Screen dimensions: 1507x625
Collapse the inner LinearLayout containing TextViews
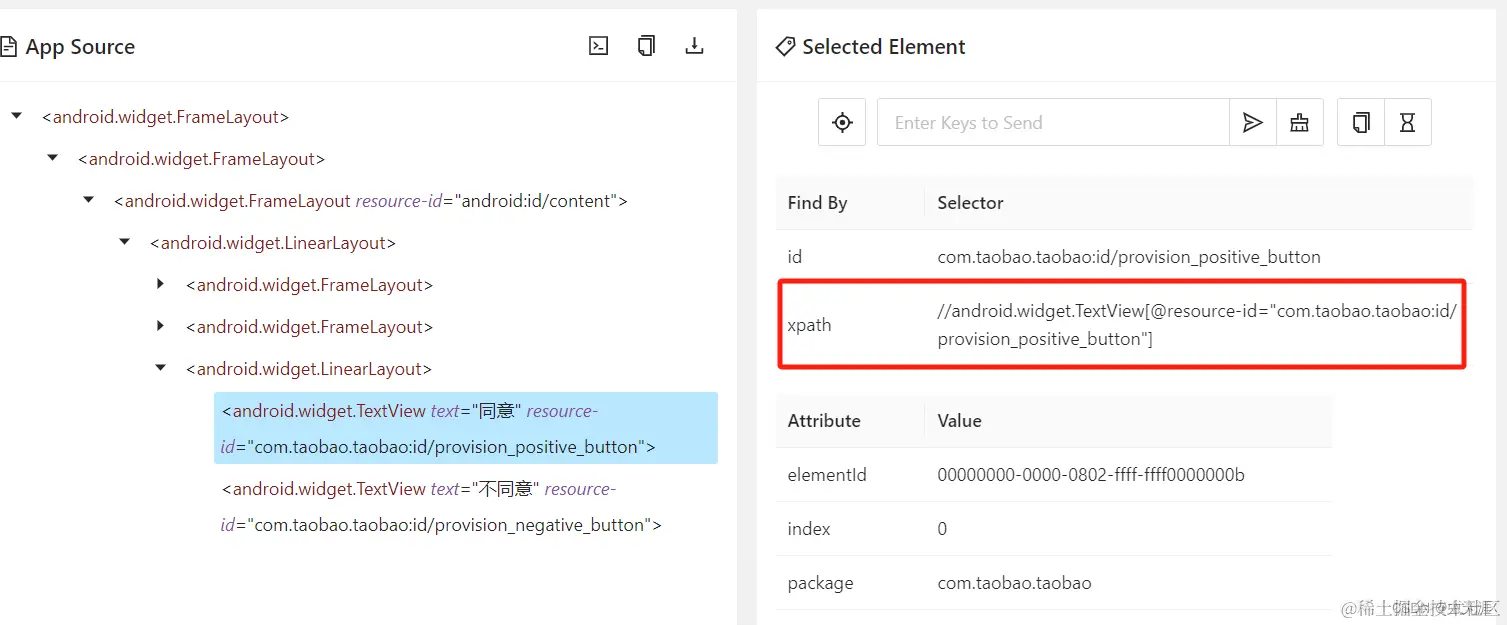pos(160,369)
